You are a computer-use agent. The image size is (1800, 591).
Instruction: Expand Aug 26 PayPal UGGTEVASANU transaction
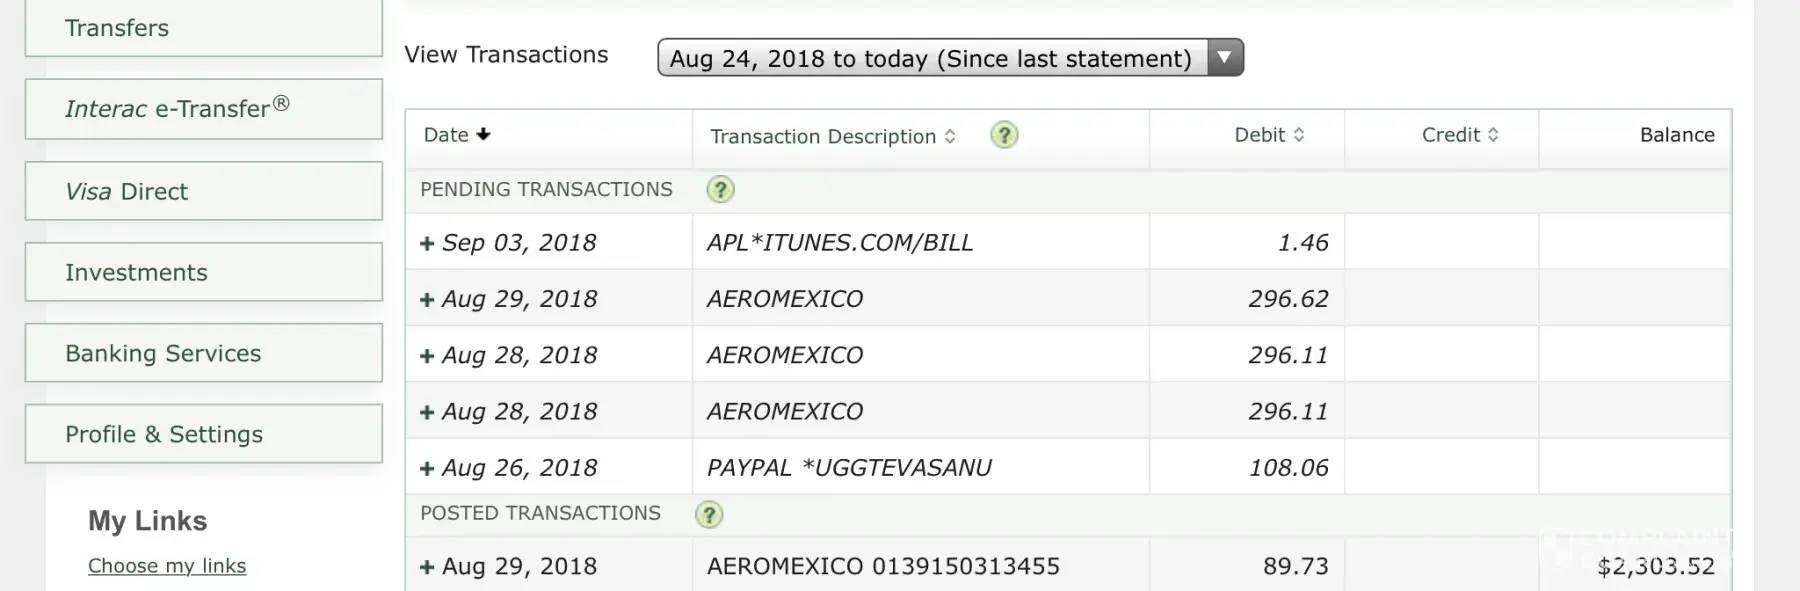point(427,468)
